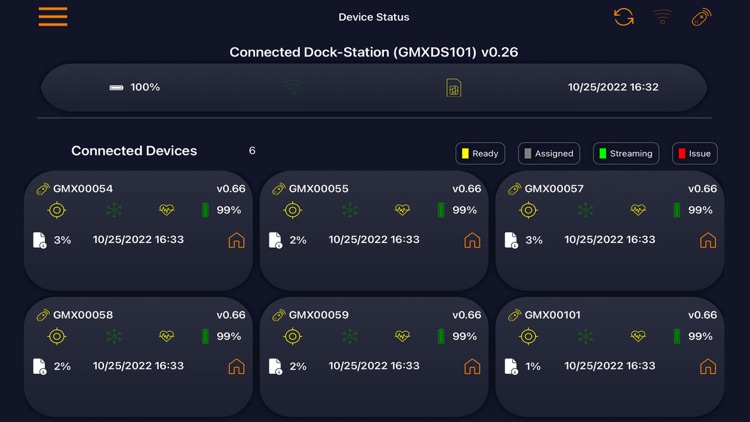Click the home icon on GMX00054 card
750x422 pixels.
tap(236, 240)
